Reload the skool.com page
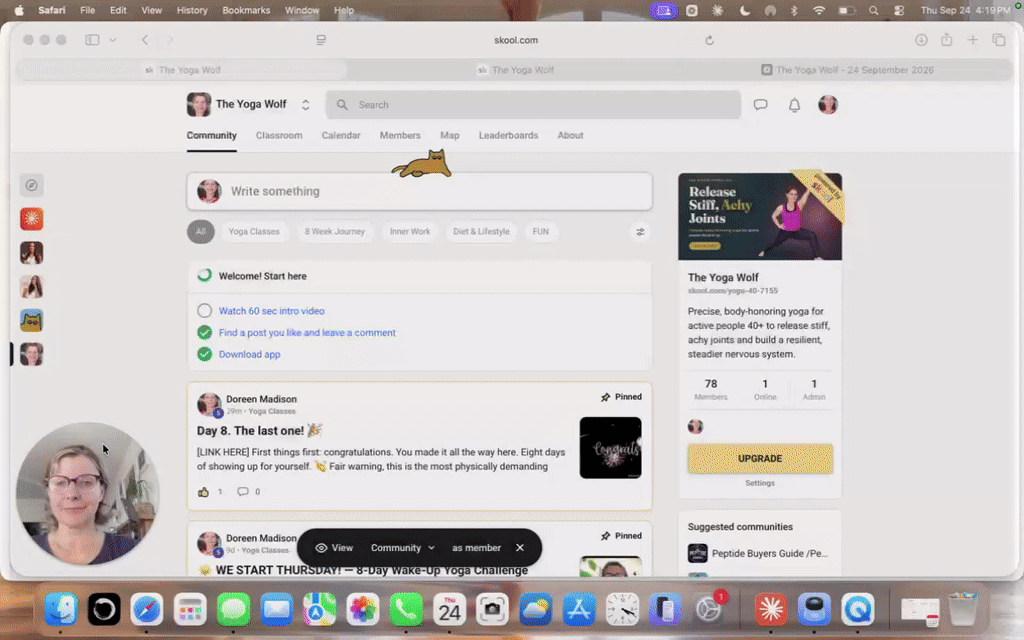Image resolution: width=1024 pixels, height=640 pixels. [709, 40]
